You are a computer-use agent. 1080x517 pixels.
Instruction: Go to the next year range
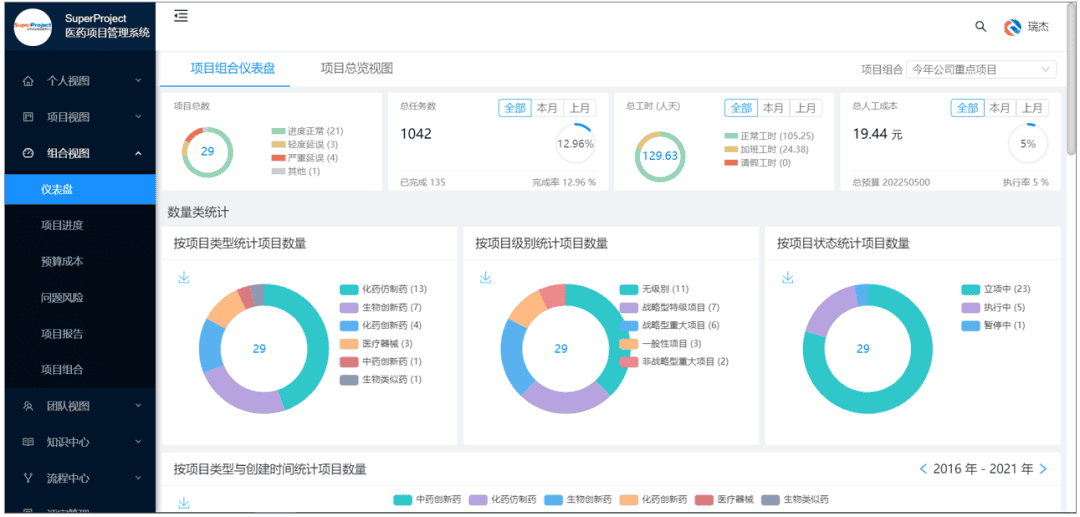(x=1043, y=469)
